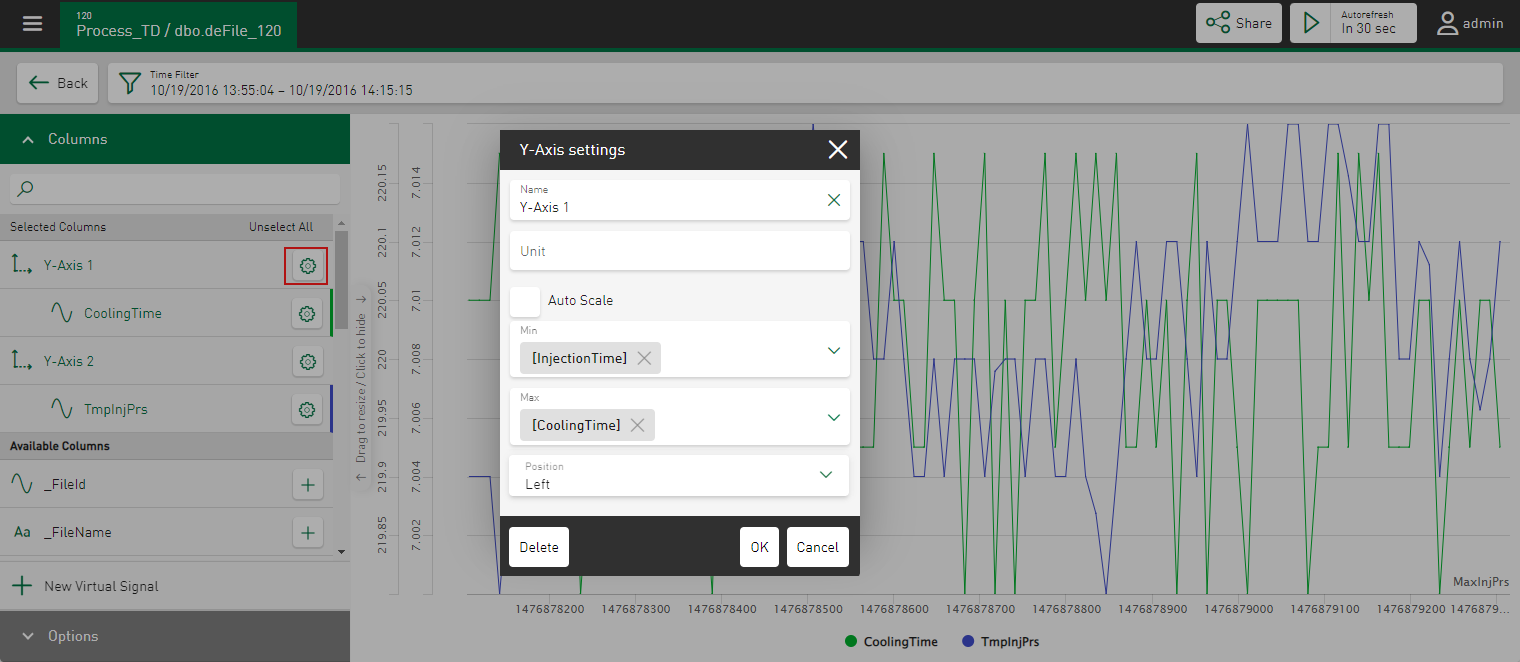Toggle CoolingTime series in chart legend
Viewport: 1520px width, 662px height.
tap(891, 642)
